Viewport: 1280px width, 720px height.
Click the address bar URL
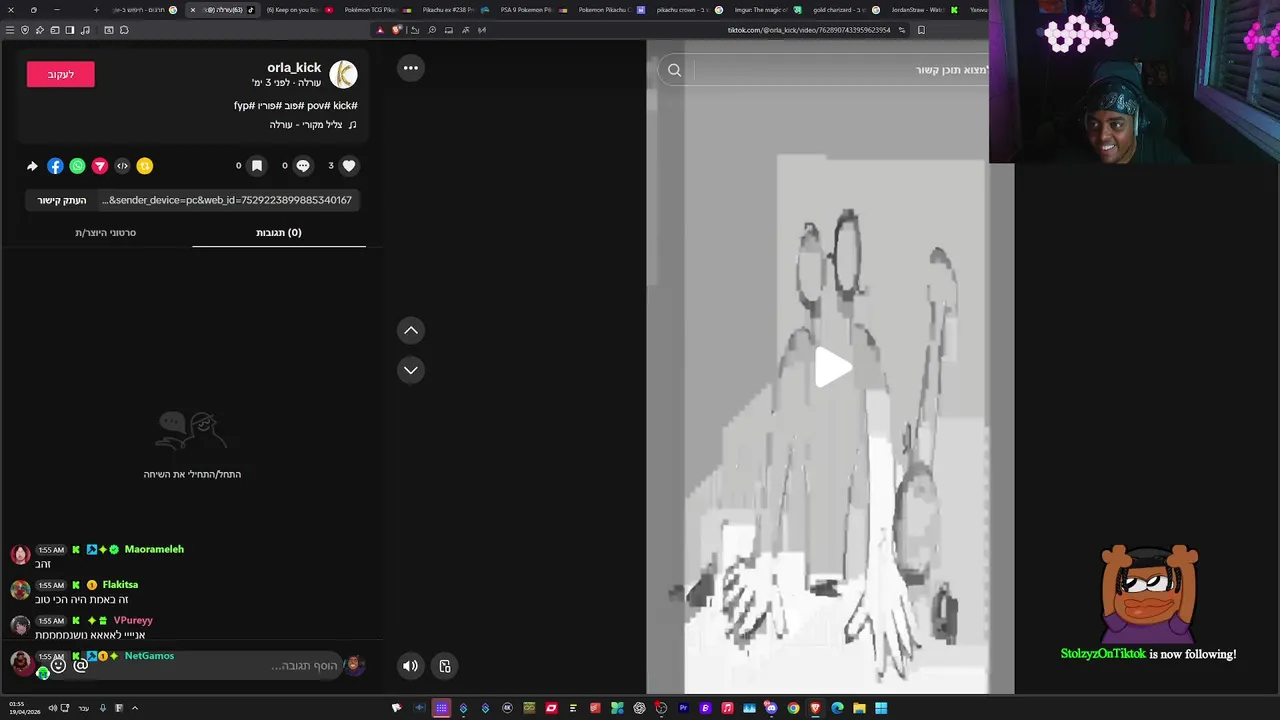[x=808, y=30]
